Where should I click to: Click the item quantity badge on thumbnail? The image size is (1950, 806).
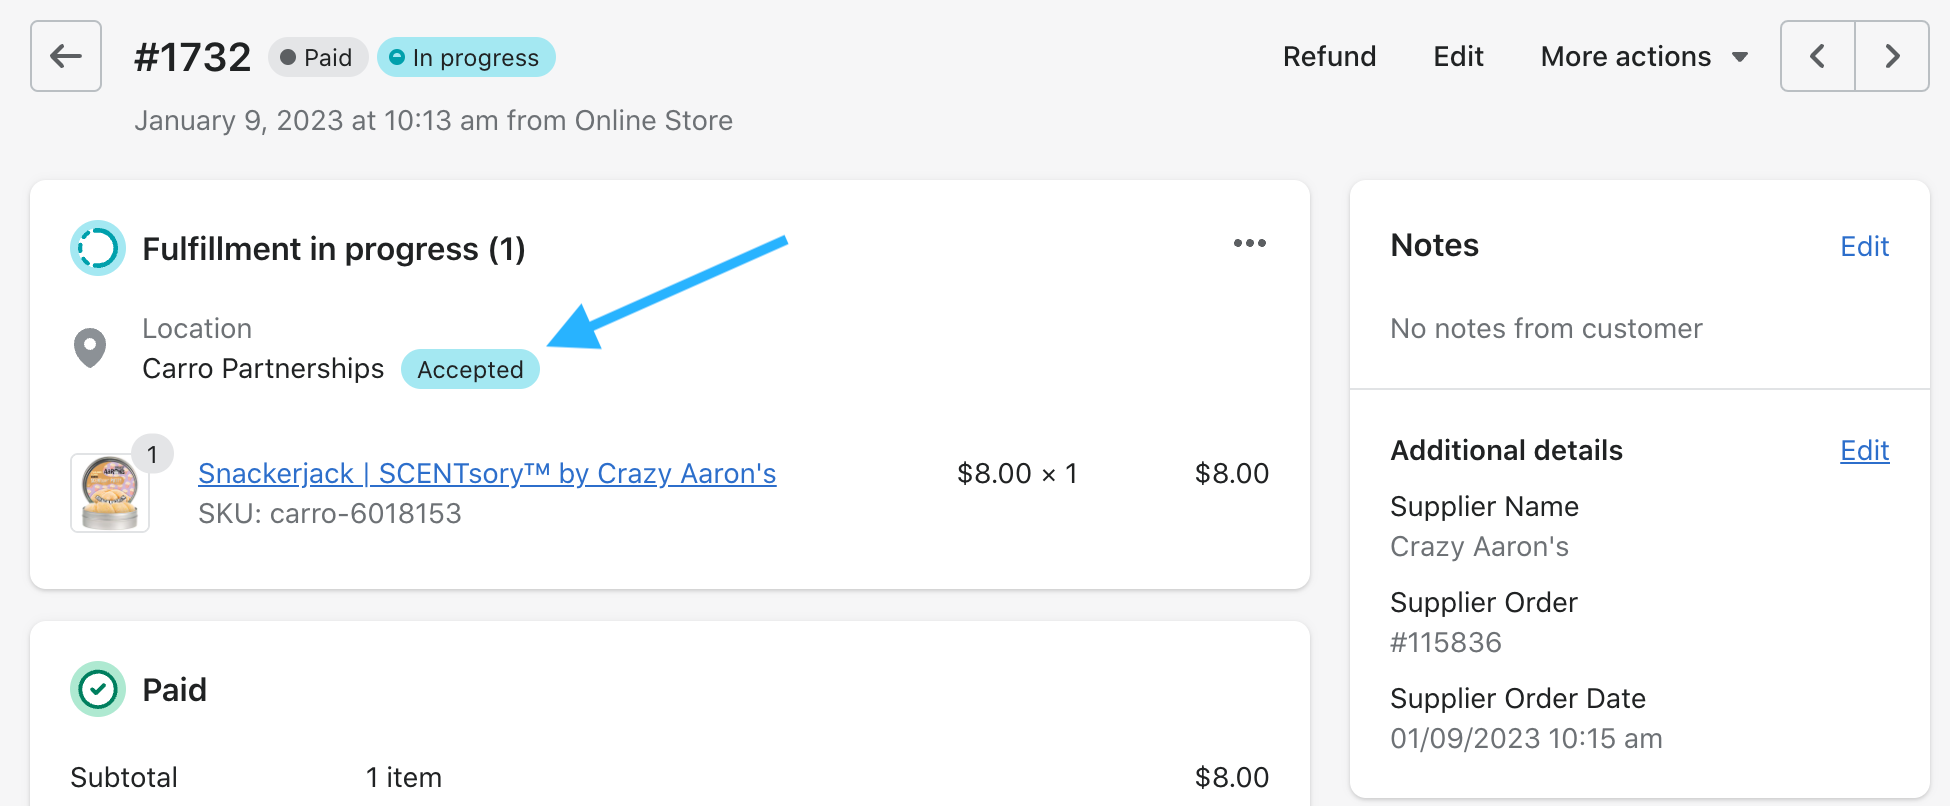coord(152,455)
